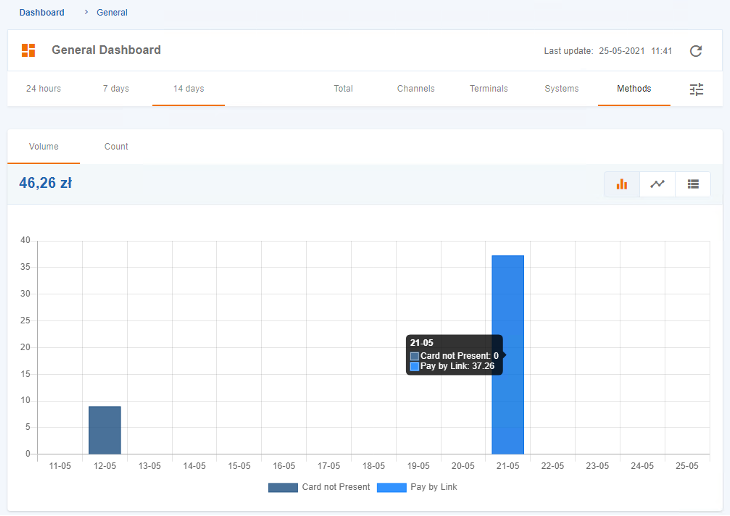Switch to the Total grouping tab
The width and height of the screenshot is (730, 516).
click(343, 89)
